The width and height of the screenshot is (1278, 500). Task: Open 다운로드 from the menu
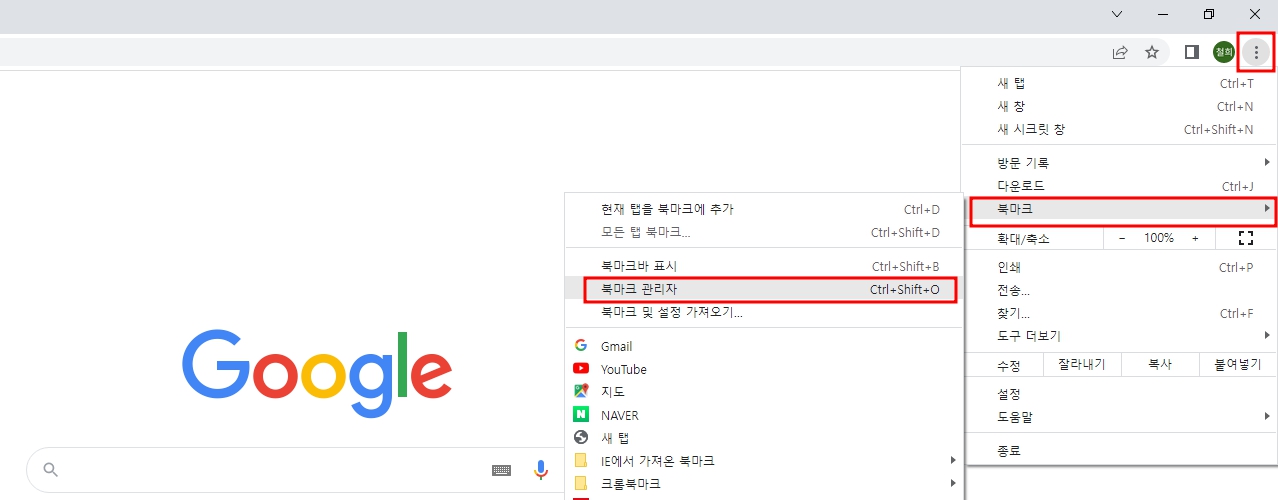pos(1121,186)
